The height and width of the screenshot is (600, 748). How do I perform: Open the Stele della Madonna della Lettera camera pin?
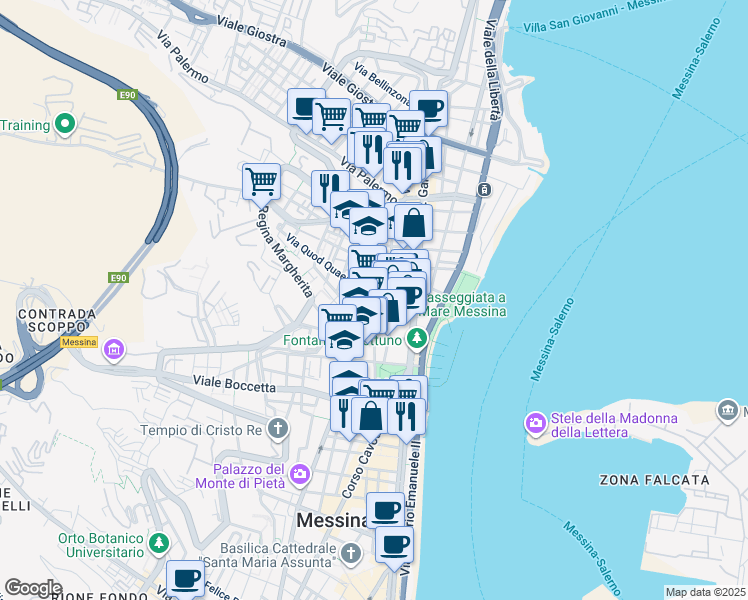(536, 424)
